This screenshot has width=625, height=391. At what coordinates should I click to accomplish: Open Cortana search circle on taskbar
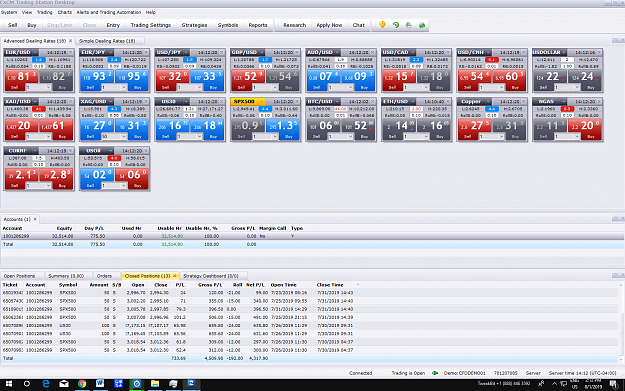27,384
